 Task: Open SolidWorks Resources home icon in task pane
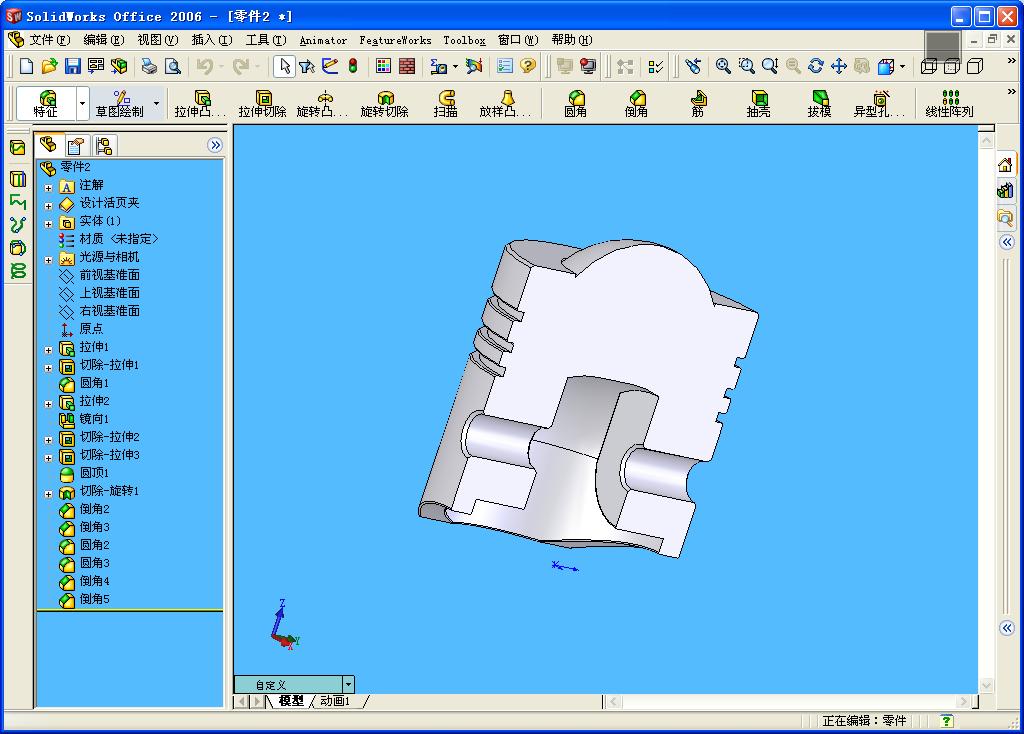click(x=1006, y=165)
